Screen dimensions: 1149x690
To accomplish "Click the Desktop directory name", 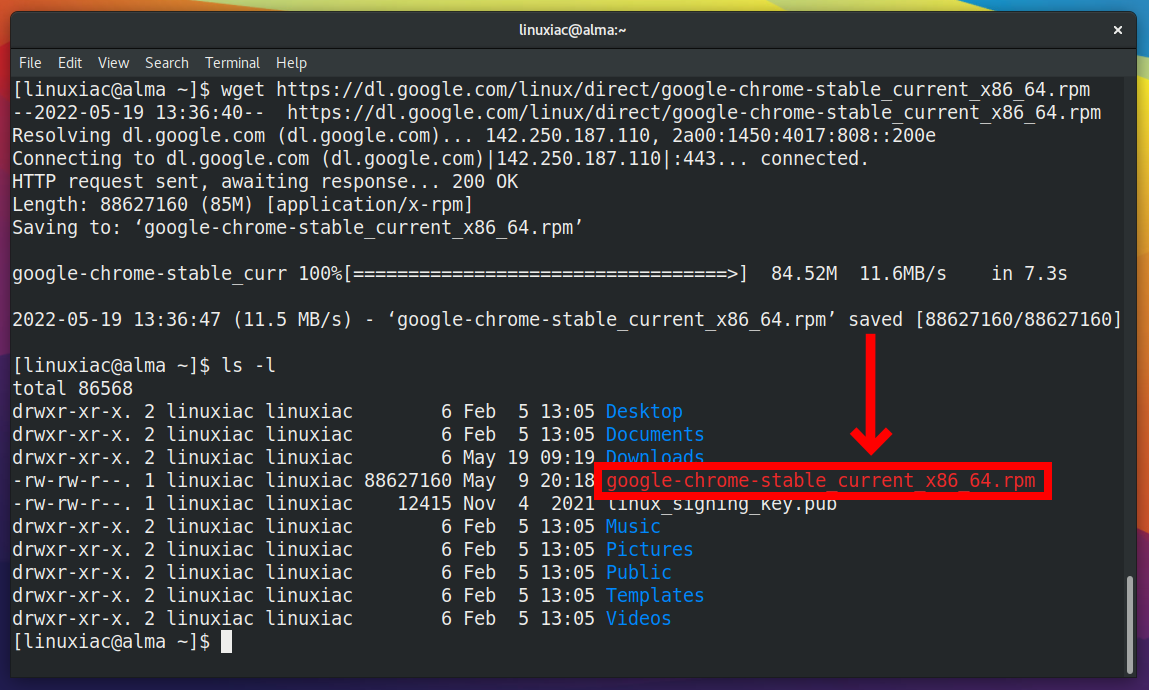I will (644, 411).
